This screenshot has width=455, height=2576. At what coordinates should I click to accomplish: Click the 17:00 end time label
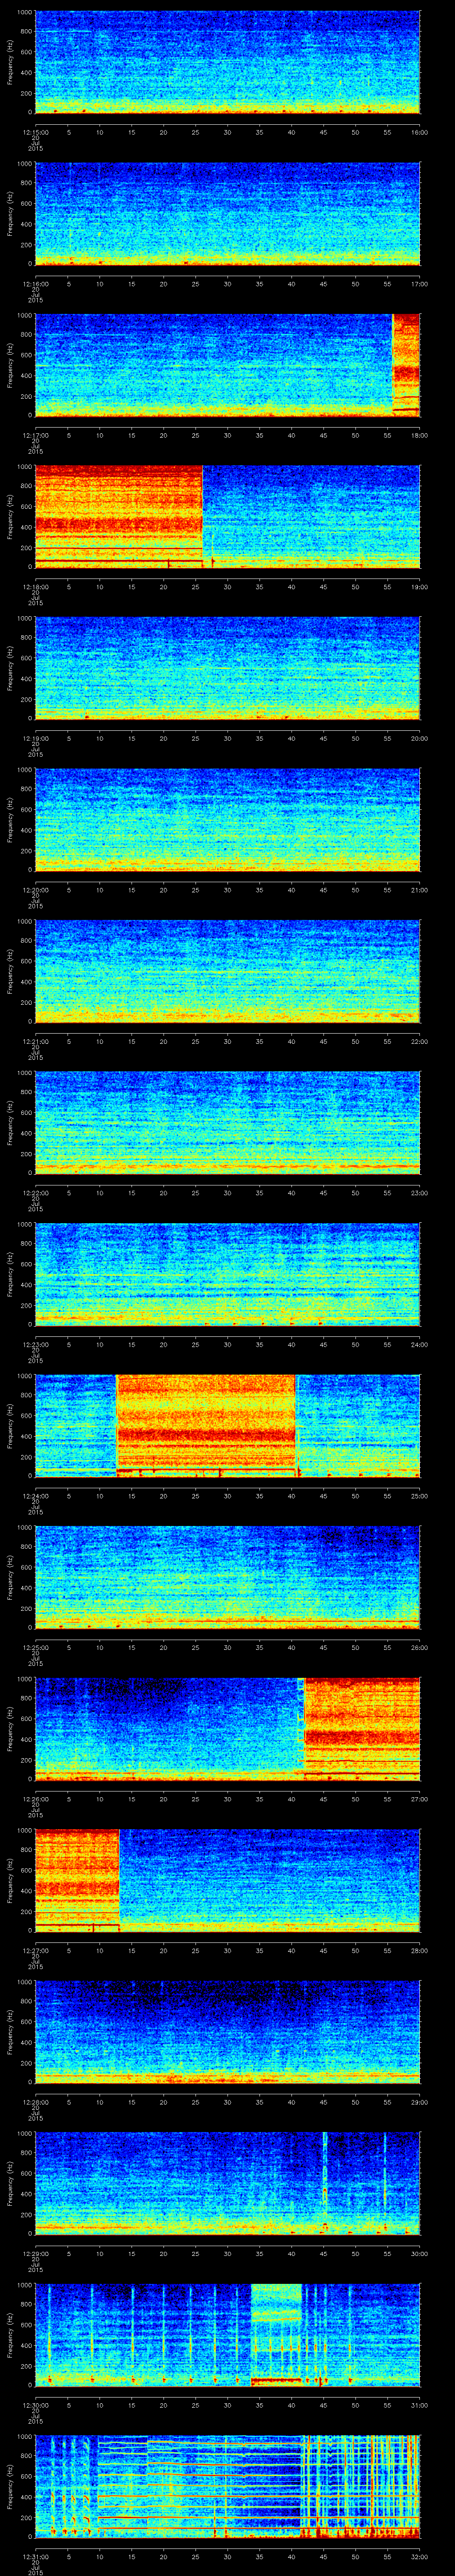click(x=420, y=284)
